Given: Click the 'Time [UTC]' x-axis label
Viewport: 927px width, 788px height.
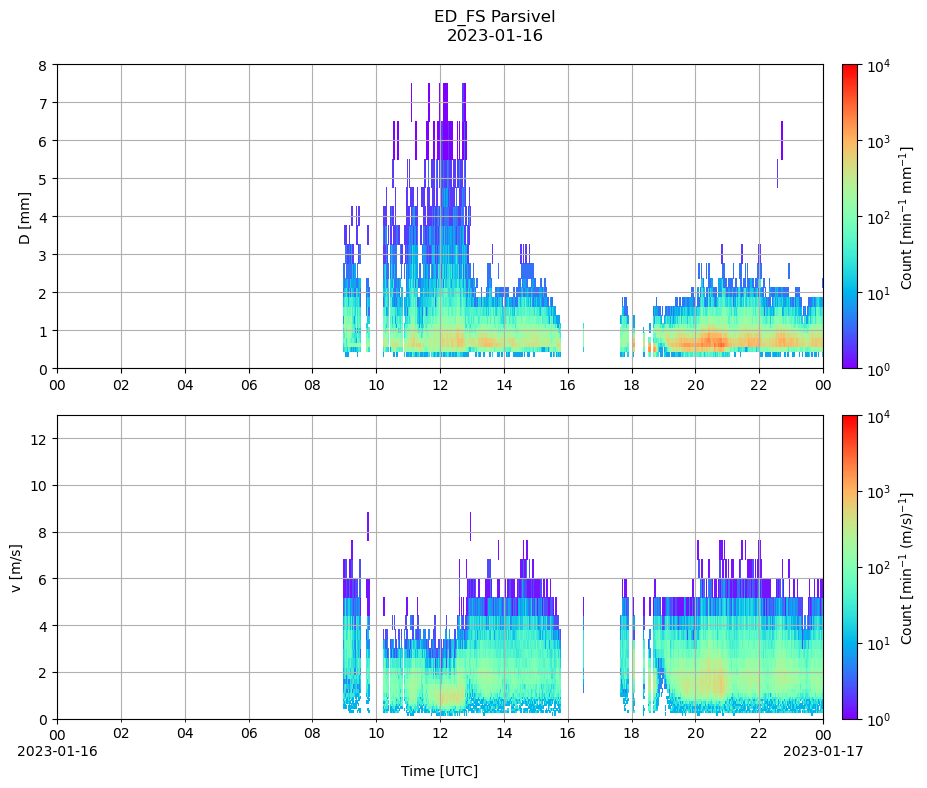Looking at the screenshot, I should point(439,771).
